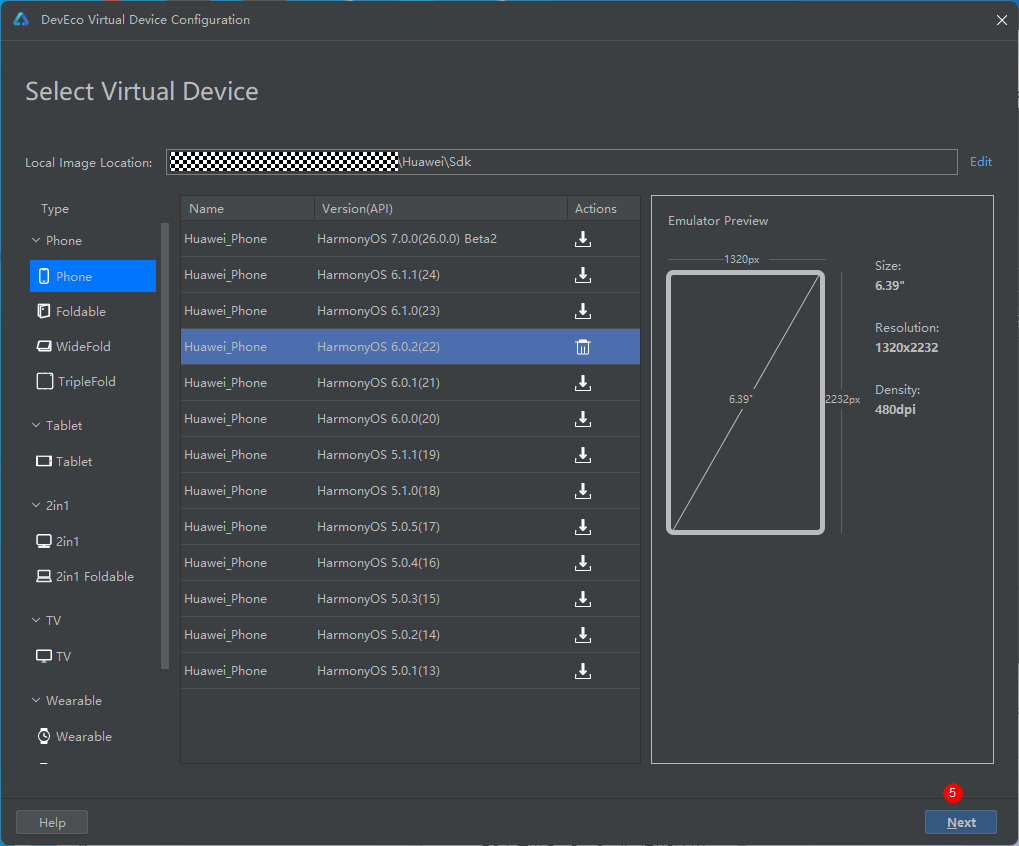Download HarmonyOS 5.1.0(18) image
The height and width of the screenshot is (846, 1019).
[583, 491]
